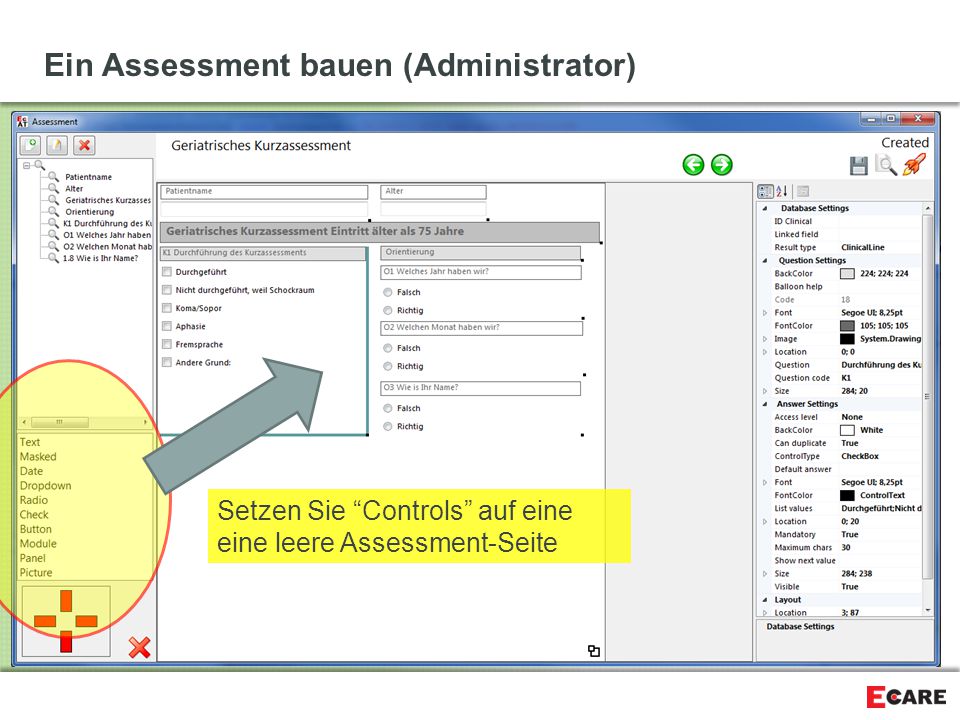Choose Panel in the controls list
This screenshot has height=720, width=960.
(32, 558)
